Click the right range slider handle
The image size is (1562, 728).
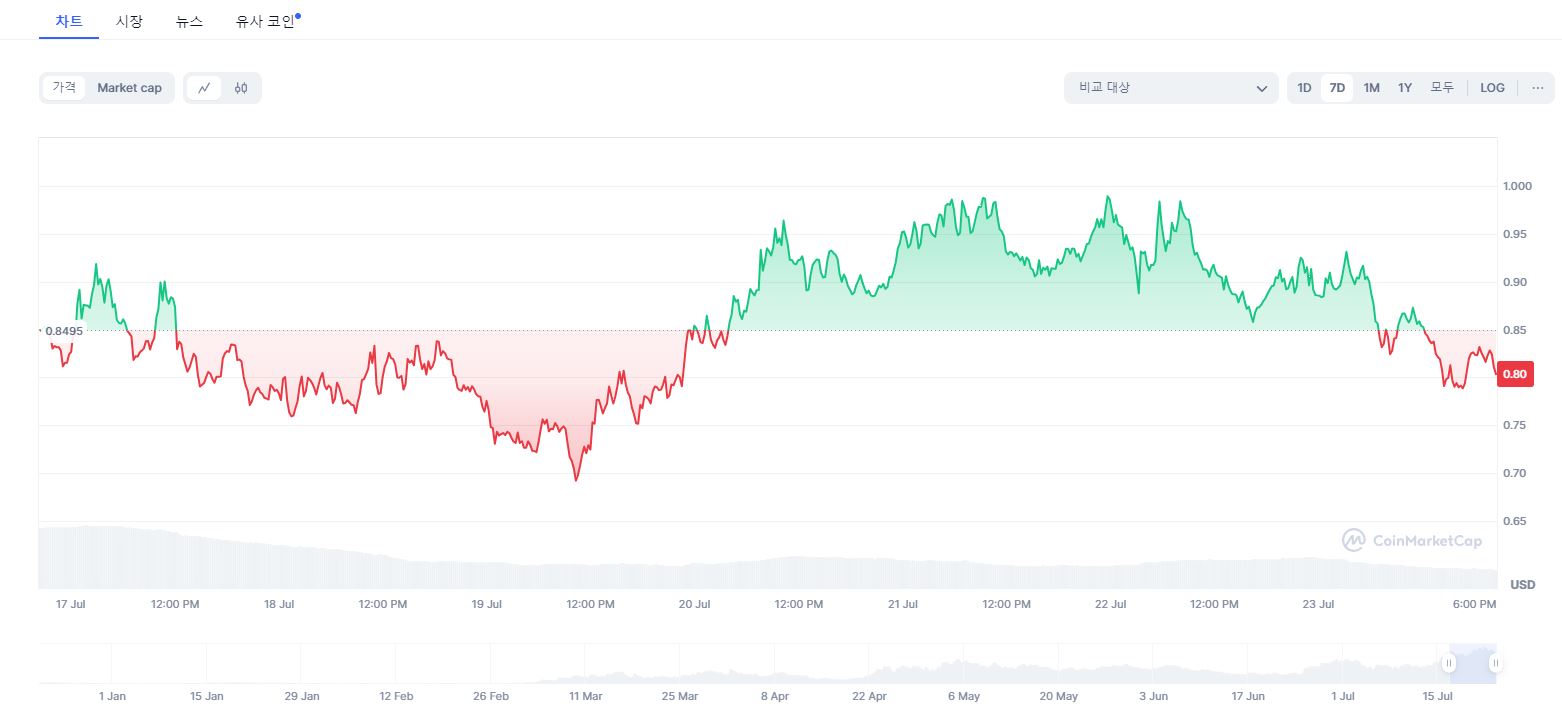click(x=1495, y=663)
